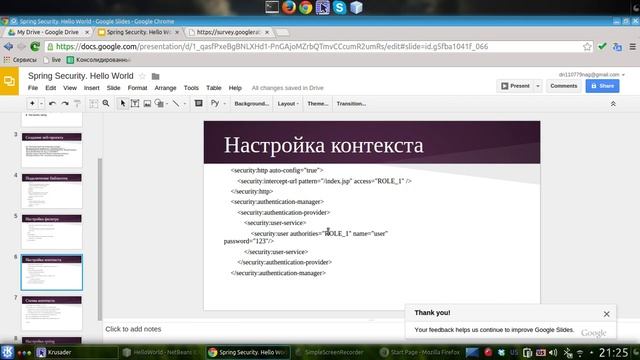
Task: Click the zoom to fit icon
Action: point(93,104)
